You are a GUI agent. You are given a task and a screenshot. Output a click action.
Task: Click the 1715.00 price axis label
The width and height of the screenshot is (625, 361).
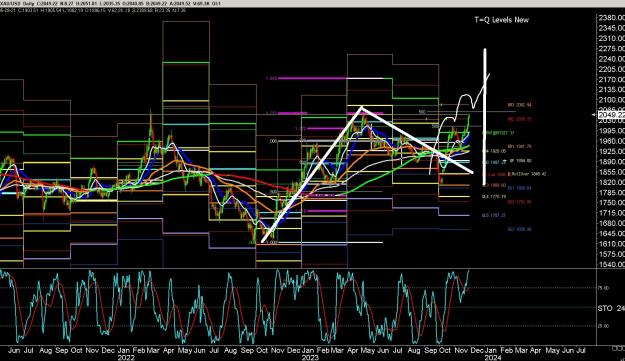click(611, 213)
